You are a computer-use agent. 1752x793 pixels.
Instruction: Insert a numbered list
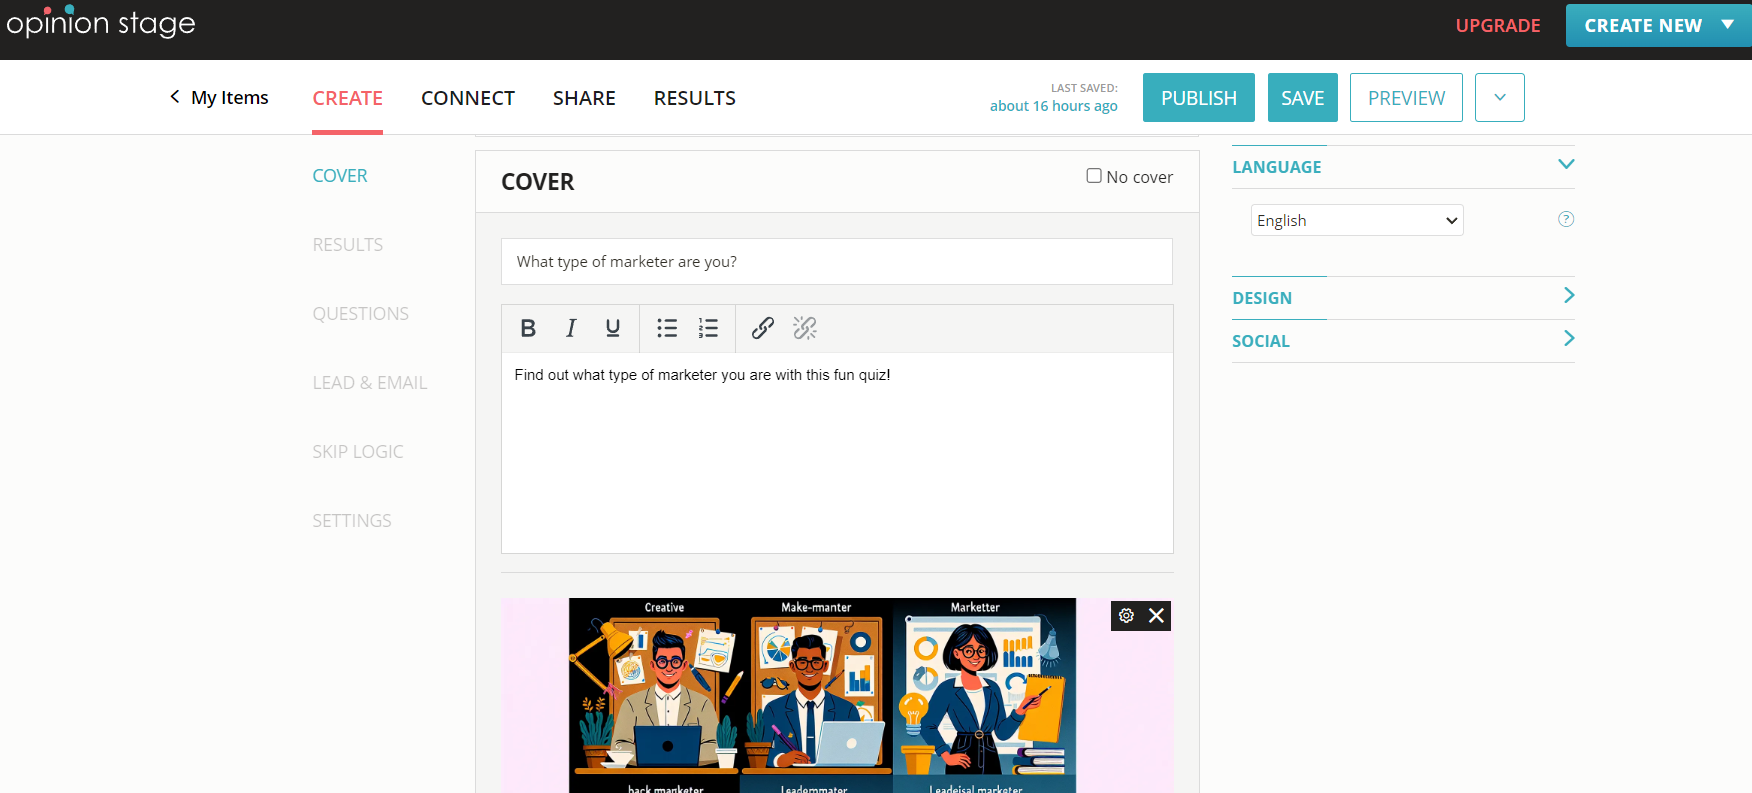[708, 328]
